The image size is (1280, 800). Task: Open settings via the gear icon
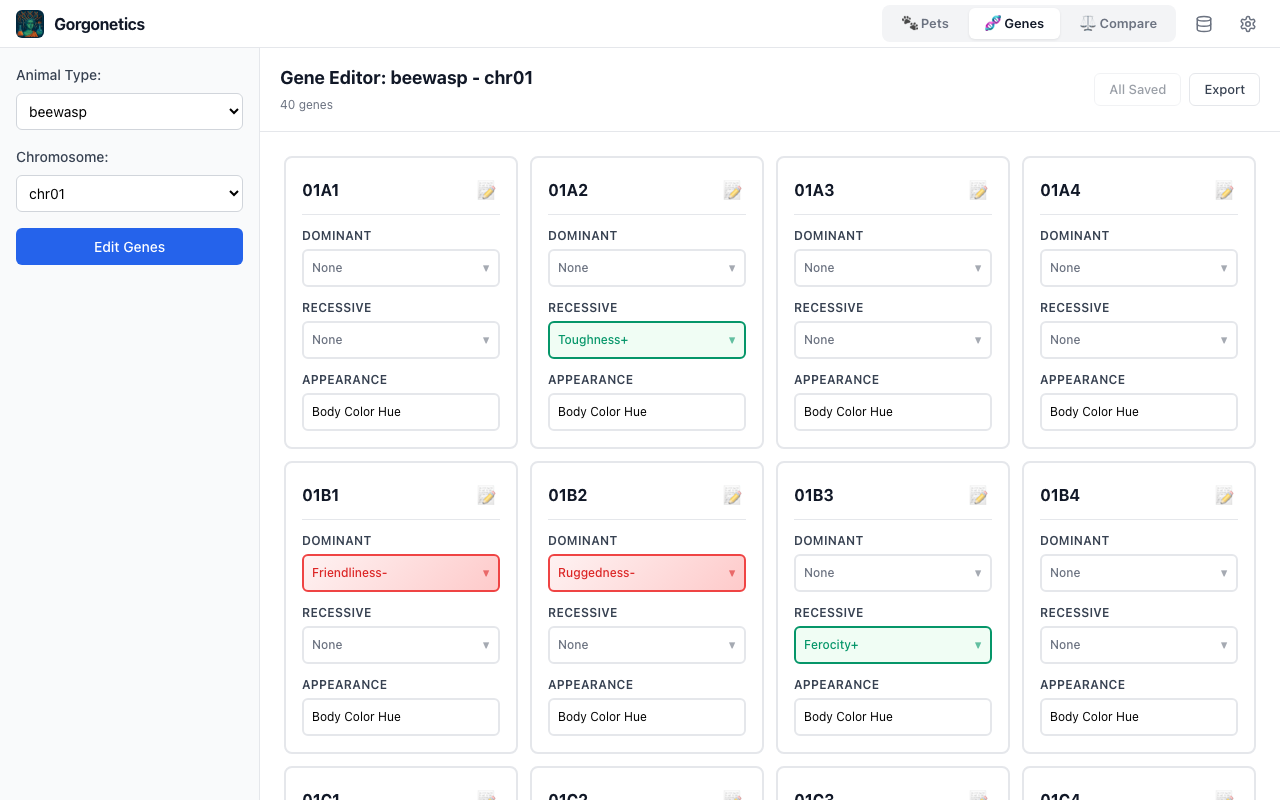click(1248, 24)
